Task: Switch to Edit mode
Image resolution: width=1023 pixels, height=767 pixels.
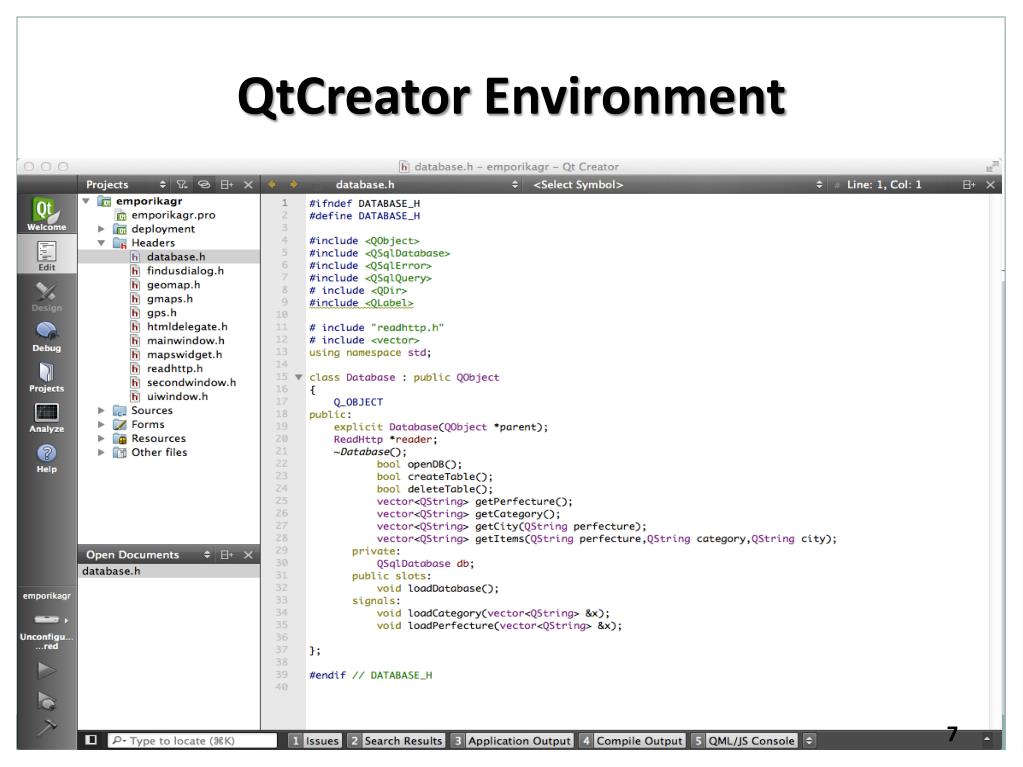Action: (x=46, y=254)
